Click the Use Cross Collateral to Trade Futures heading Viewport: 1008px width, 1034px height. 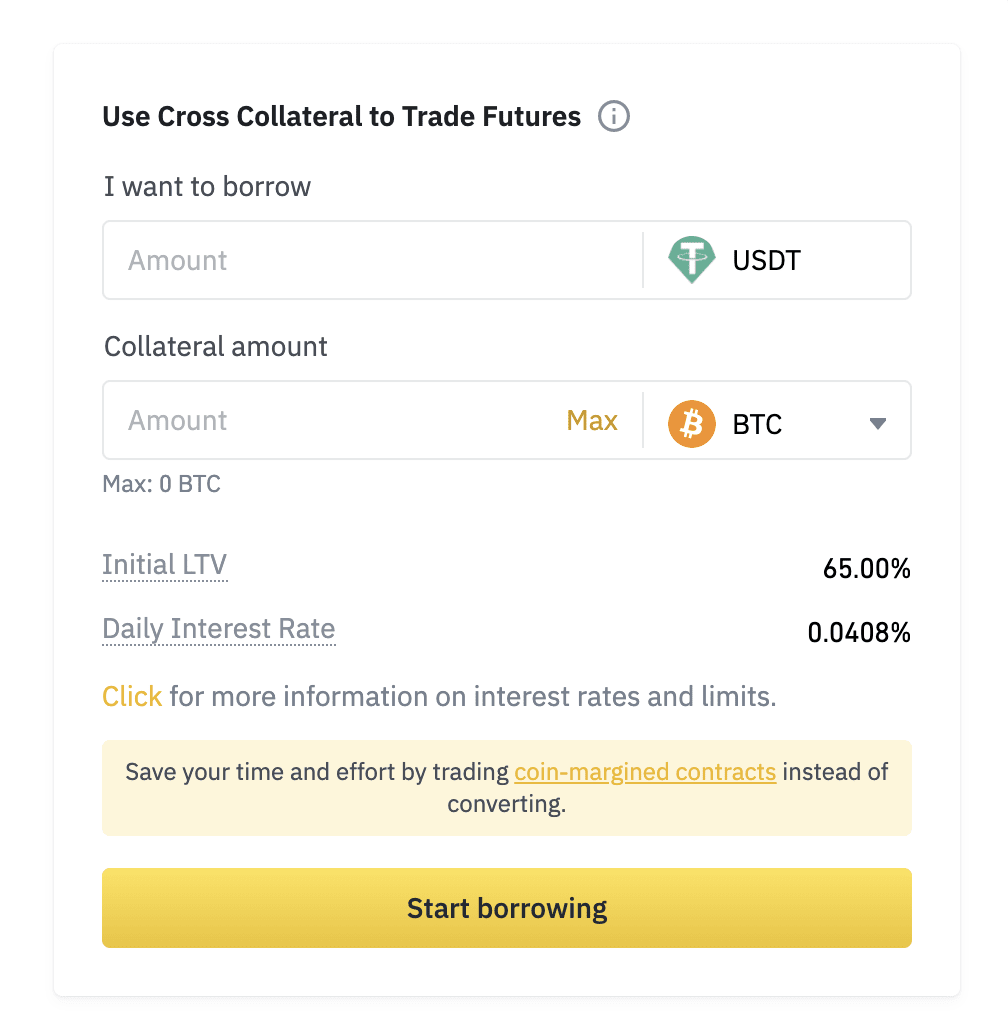point(341,117)
